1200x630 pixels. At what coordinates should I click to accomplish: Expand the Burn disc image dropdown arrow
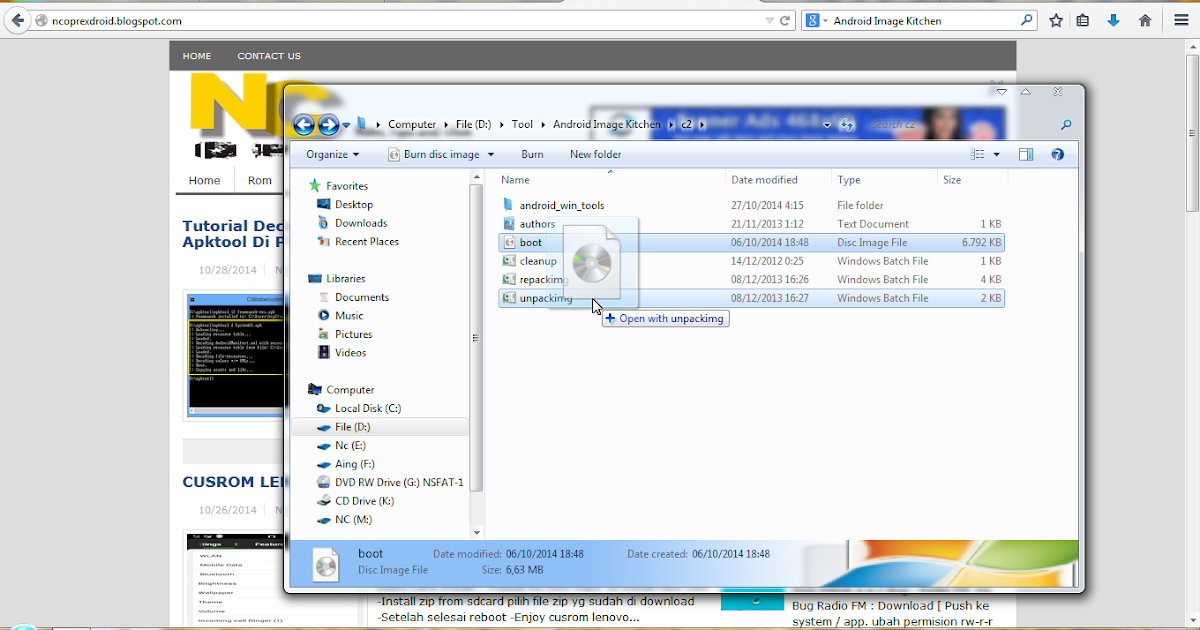491,155
